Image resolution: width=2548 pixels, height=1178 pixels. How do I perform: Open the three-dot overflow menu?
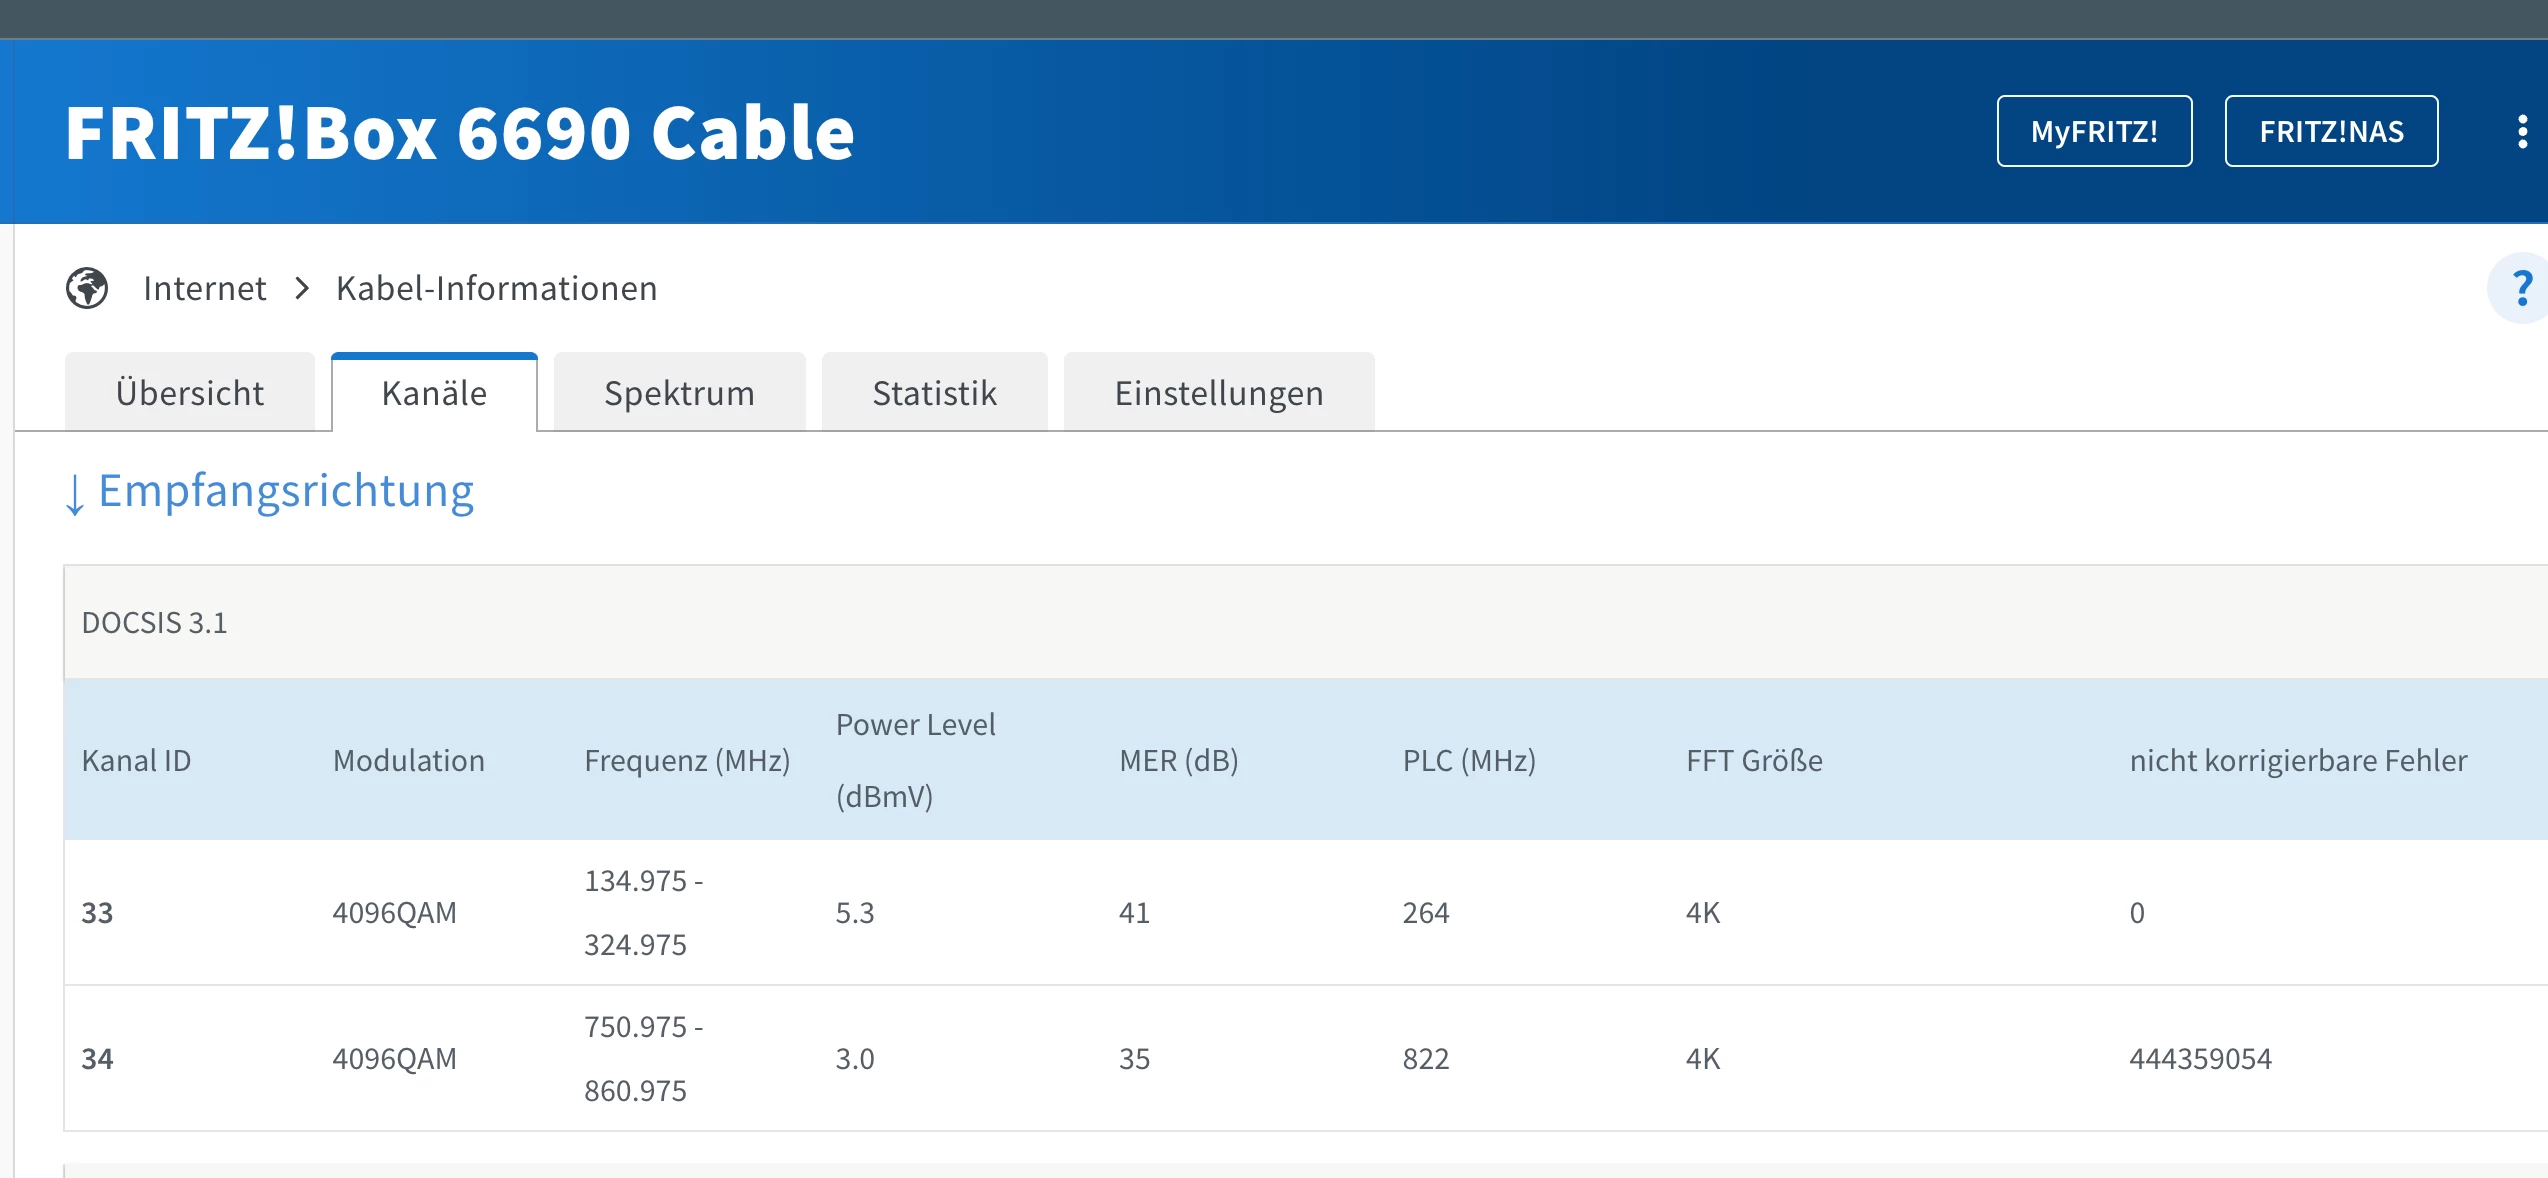pyautogui.click(x=2522, y=131)
